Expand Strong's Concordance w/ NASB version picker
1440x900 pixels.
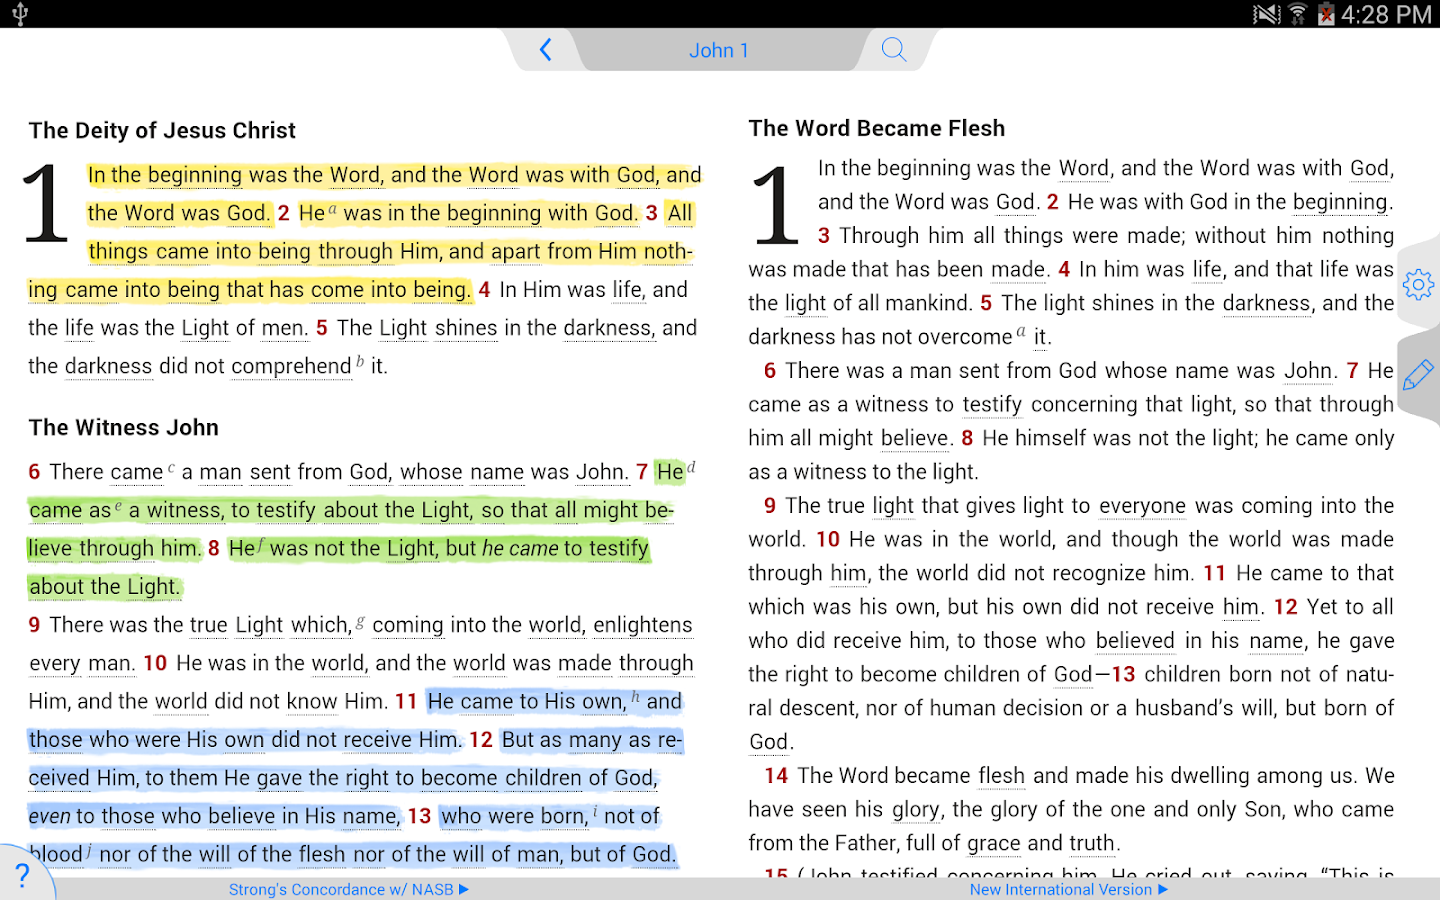(348, 889)
